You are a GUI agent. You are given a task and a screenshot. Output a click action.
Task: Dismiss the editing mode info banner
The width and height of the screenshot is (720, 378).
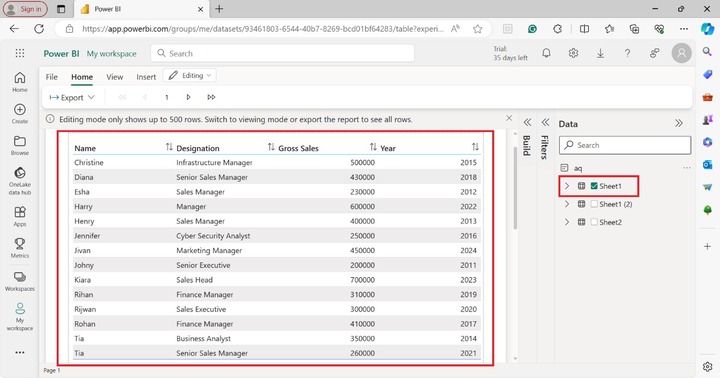[509, 118]
